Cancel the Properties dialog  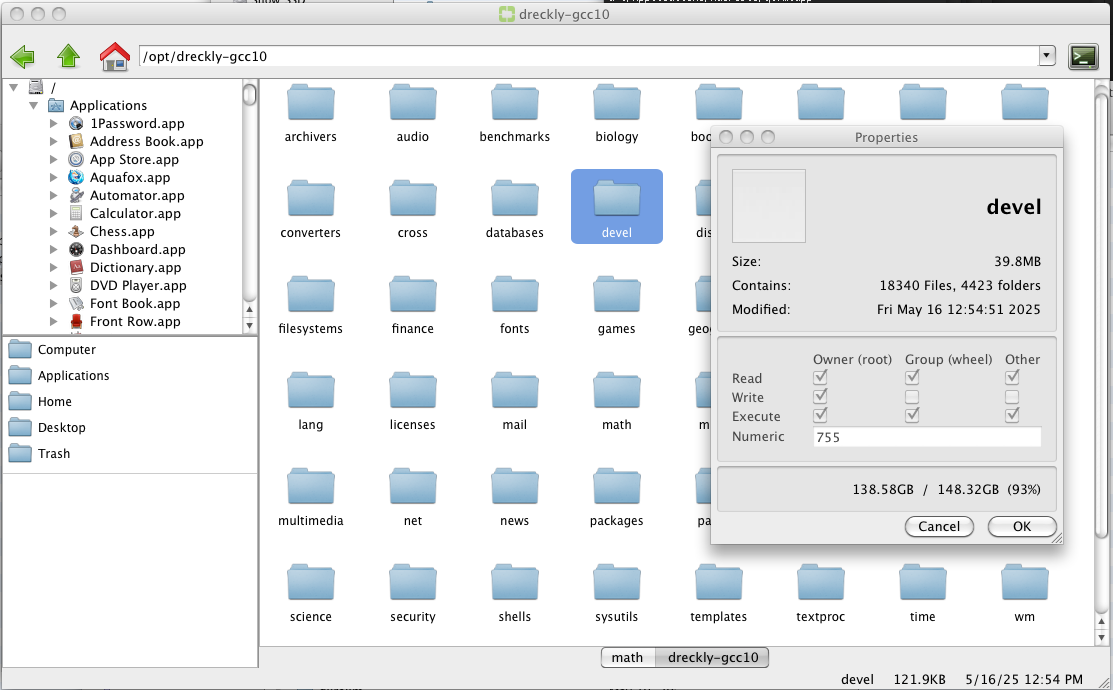[939, 526]
